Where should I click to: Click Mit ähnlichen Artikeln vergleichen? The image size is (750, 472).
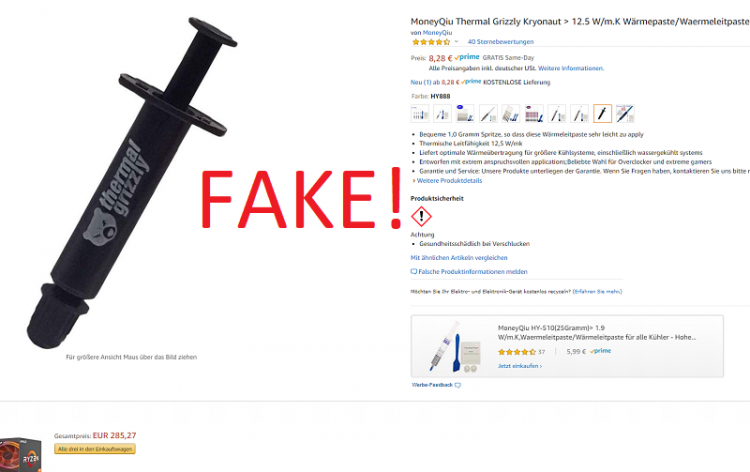[x=459, y=258]
